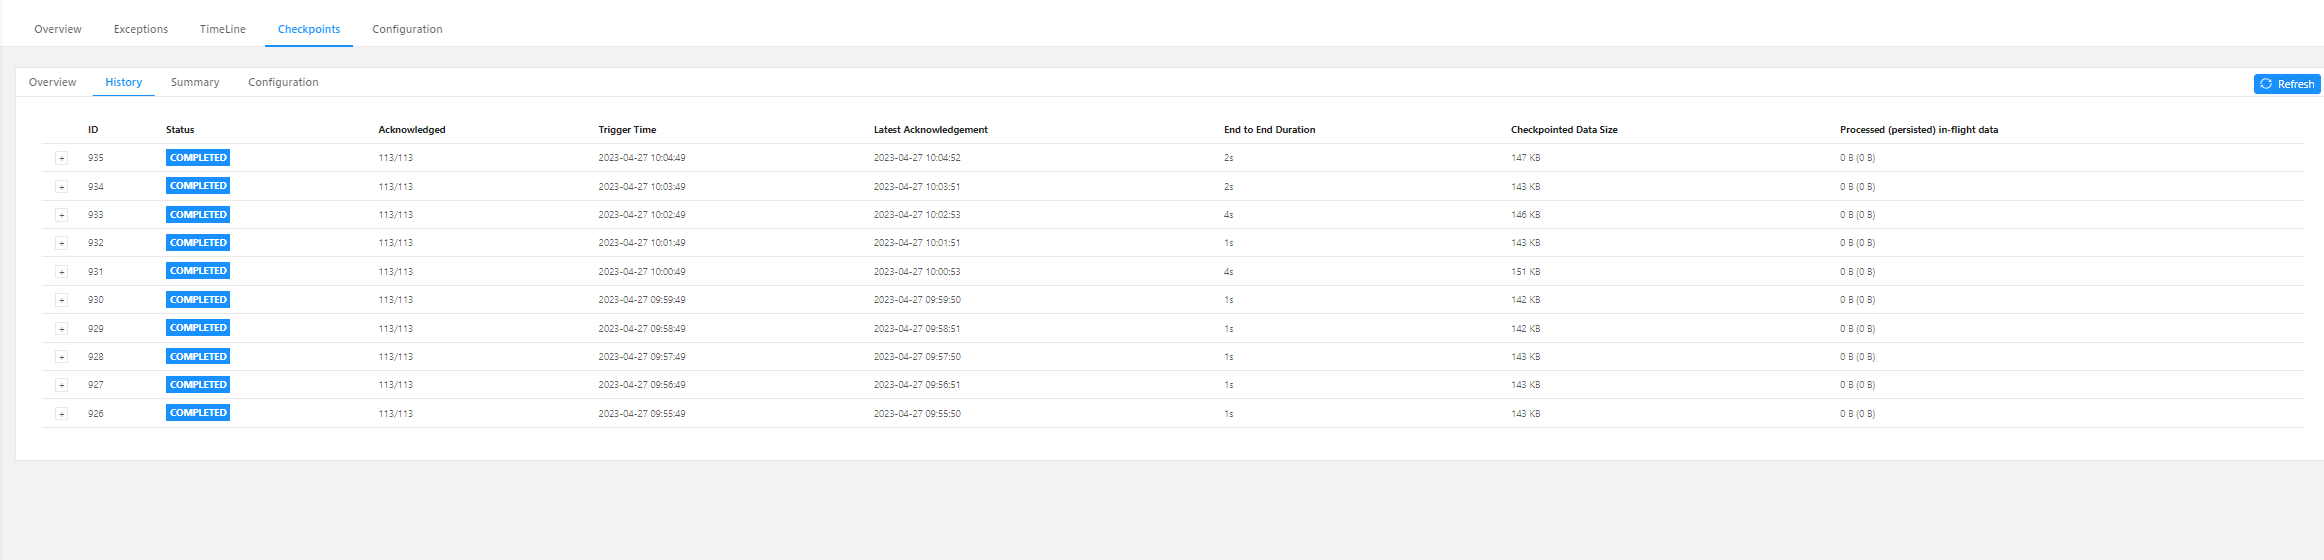The image size is (2324, 560).
Task: Switch to the Exceptions tab
Action: 141,29
